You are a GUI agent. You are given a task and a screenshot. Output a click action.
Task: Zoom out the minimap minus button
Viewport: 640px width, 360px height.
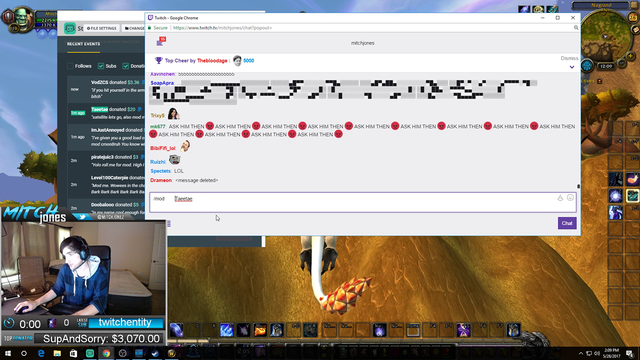(622, 63)
